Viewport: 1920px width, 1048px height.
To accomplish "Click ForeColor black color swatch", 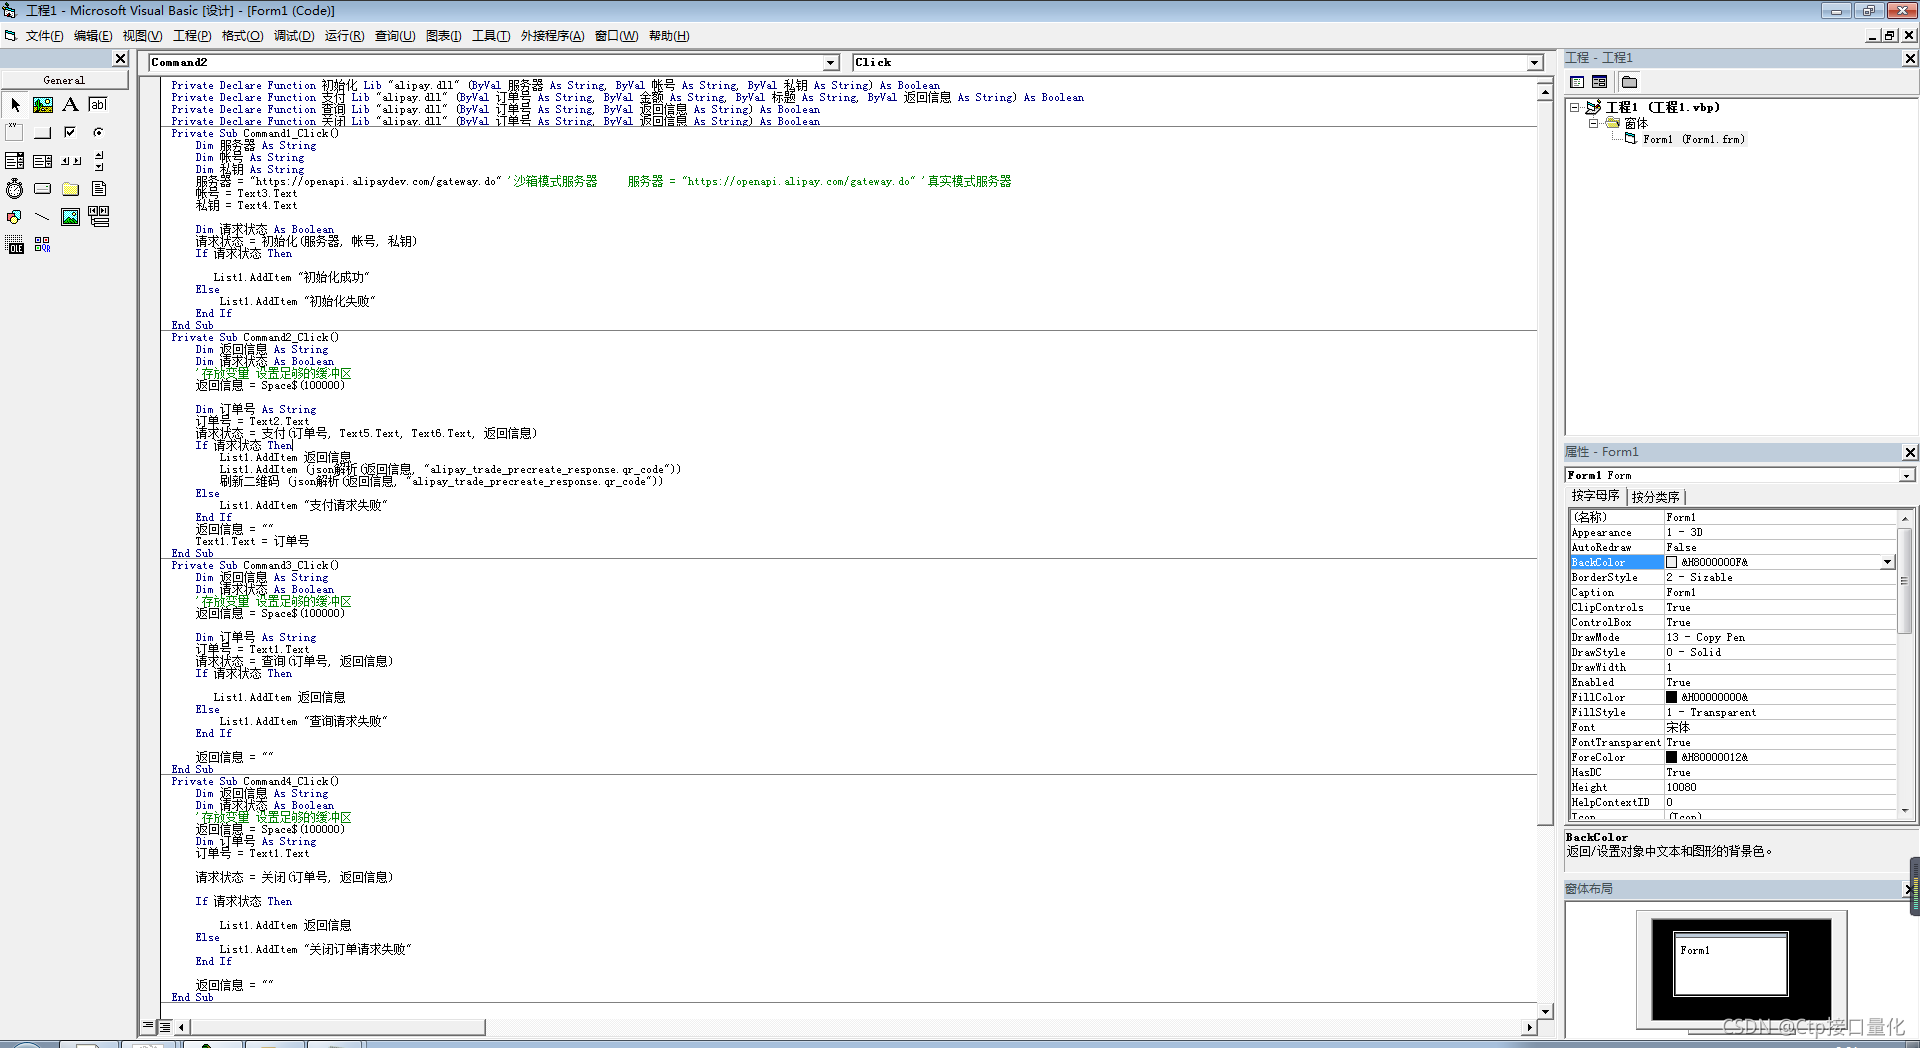I will (x=1671, y=757).
